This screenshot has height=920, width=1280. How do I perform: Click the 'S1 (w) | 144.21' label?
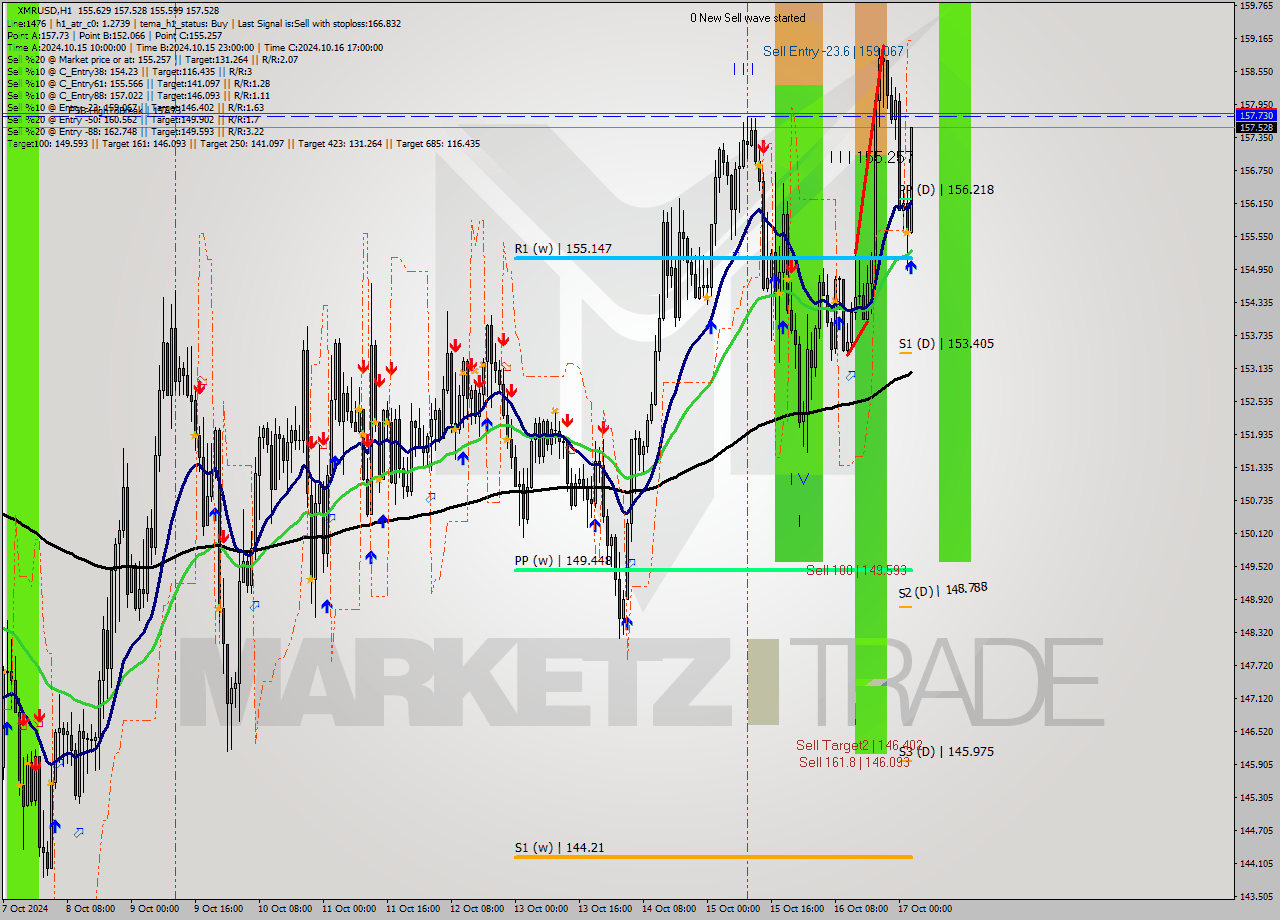pyautogui.click(x=559, y=847)
